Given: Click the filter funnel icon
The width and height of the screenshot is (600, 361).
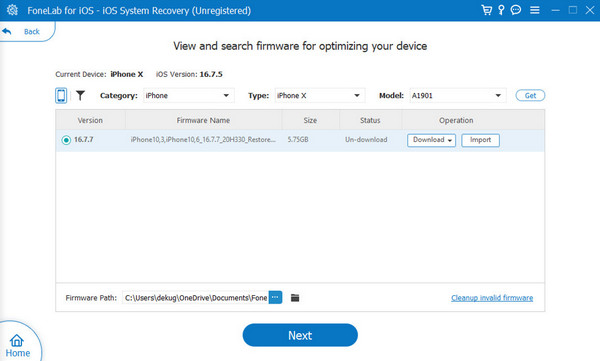Looking at the screenshot, I should point(80,95).
